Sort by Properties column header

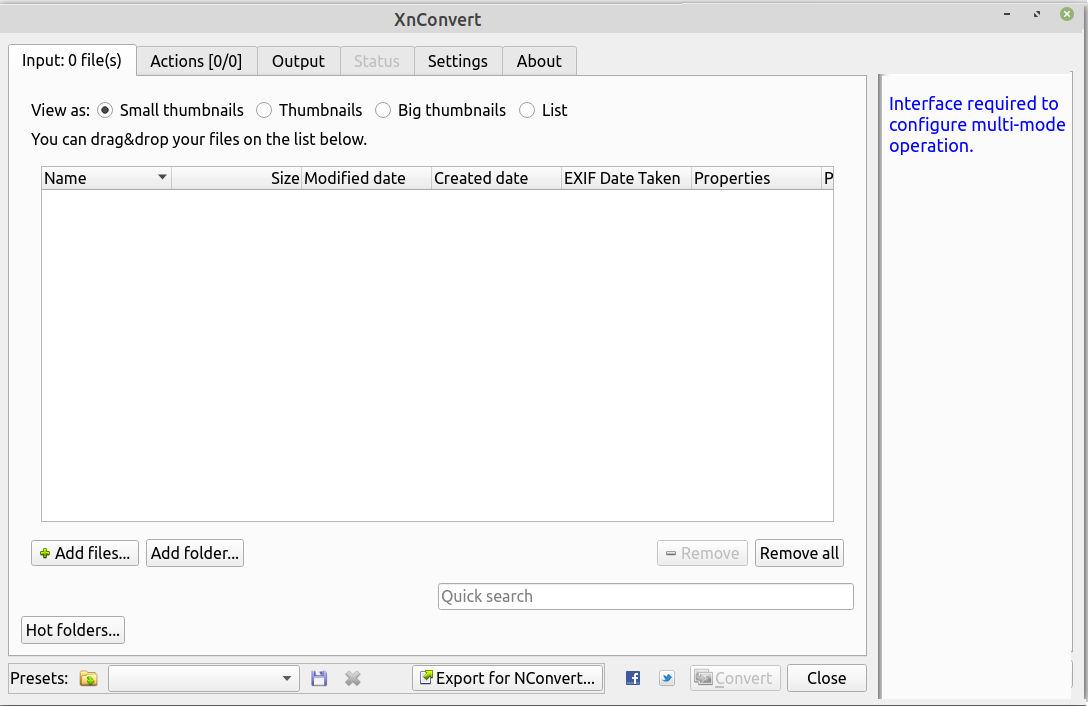click(x=756, y=178)
